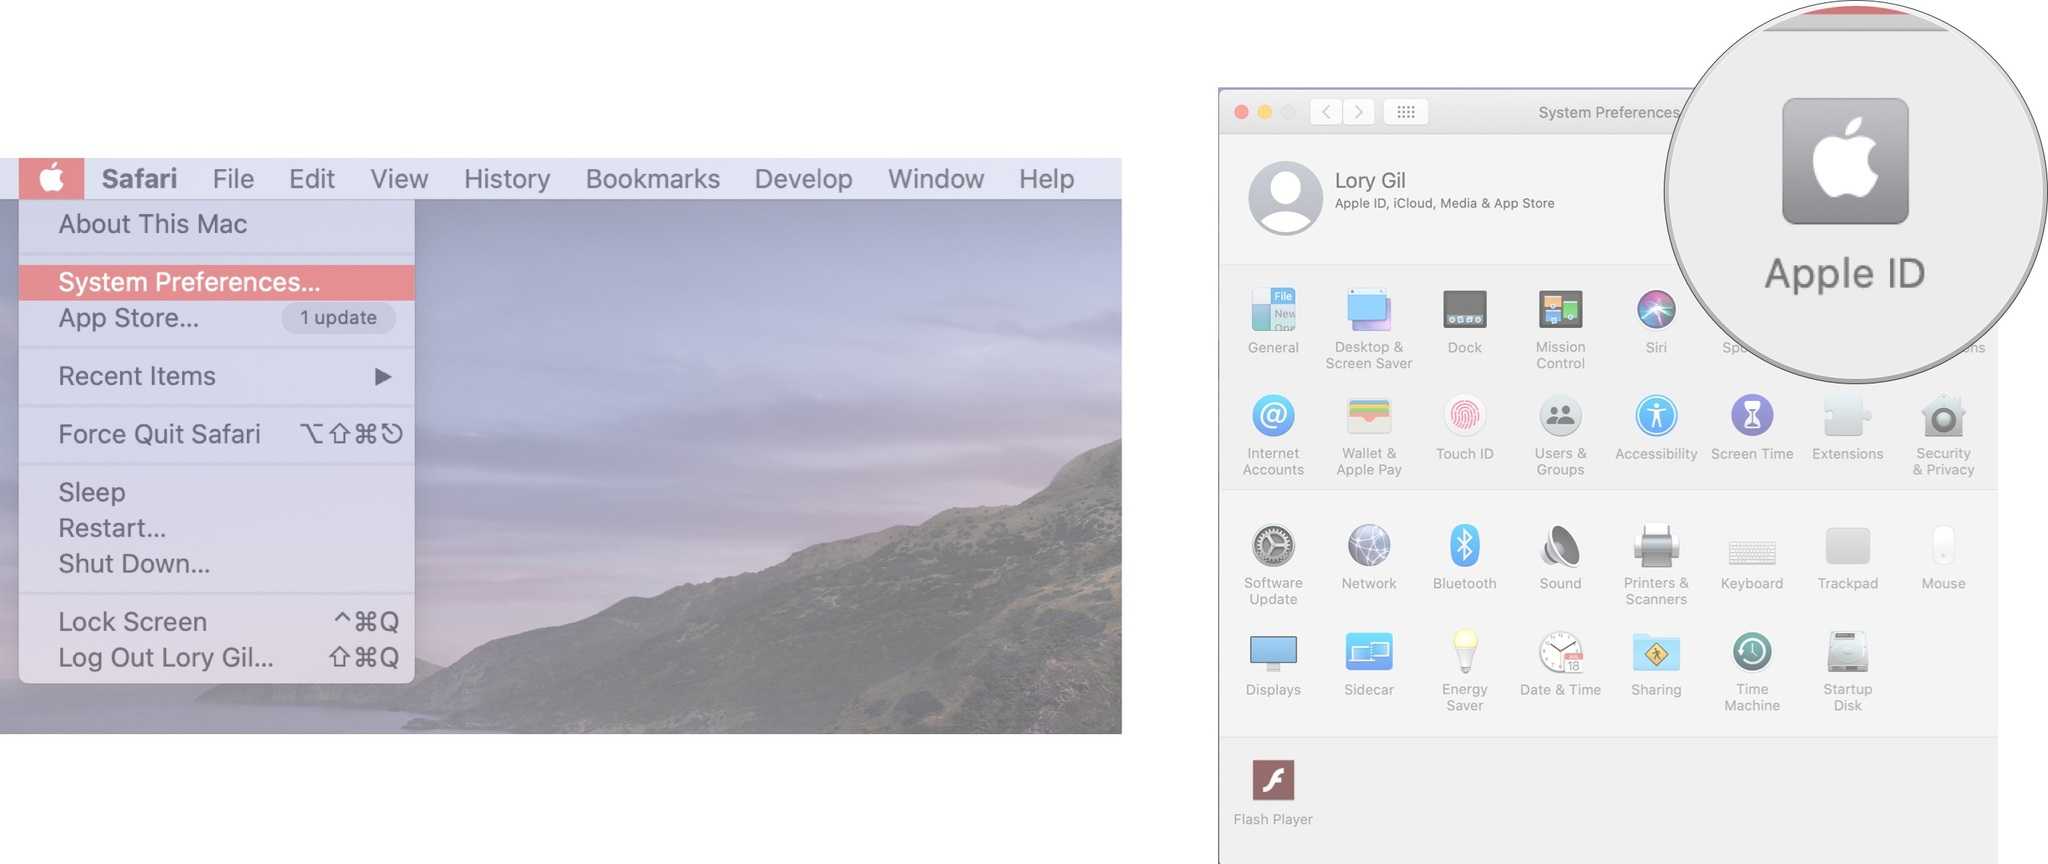This screenshot has width=2048, height=864.
Task: Open Sound preferences icon
Action: (1560, 546)
